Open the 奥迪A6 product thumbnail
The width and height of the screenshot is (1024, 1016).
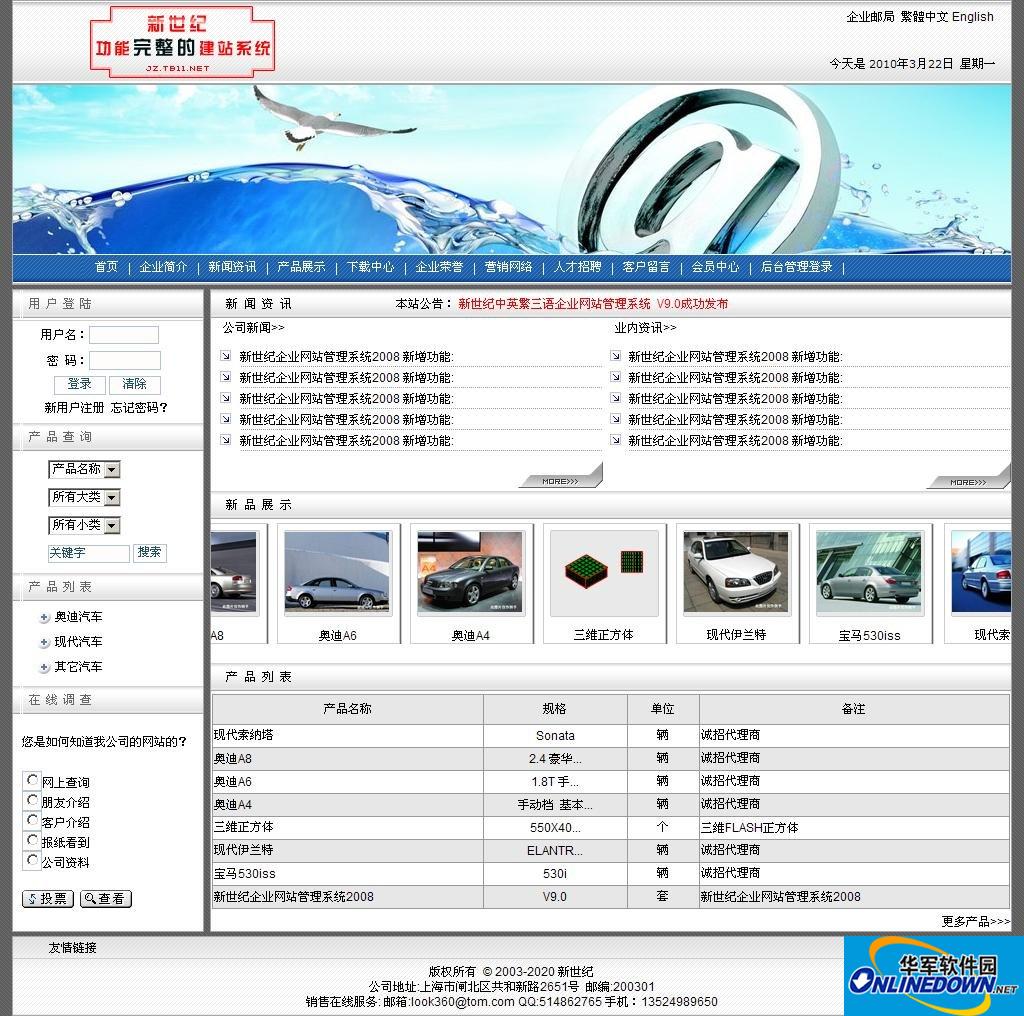(338, 573)
